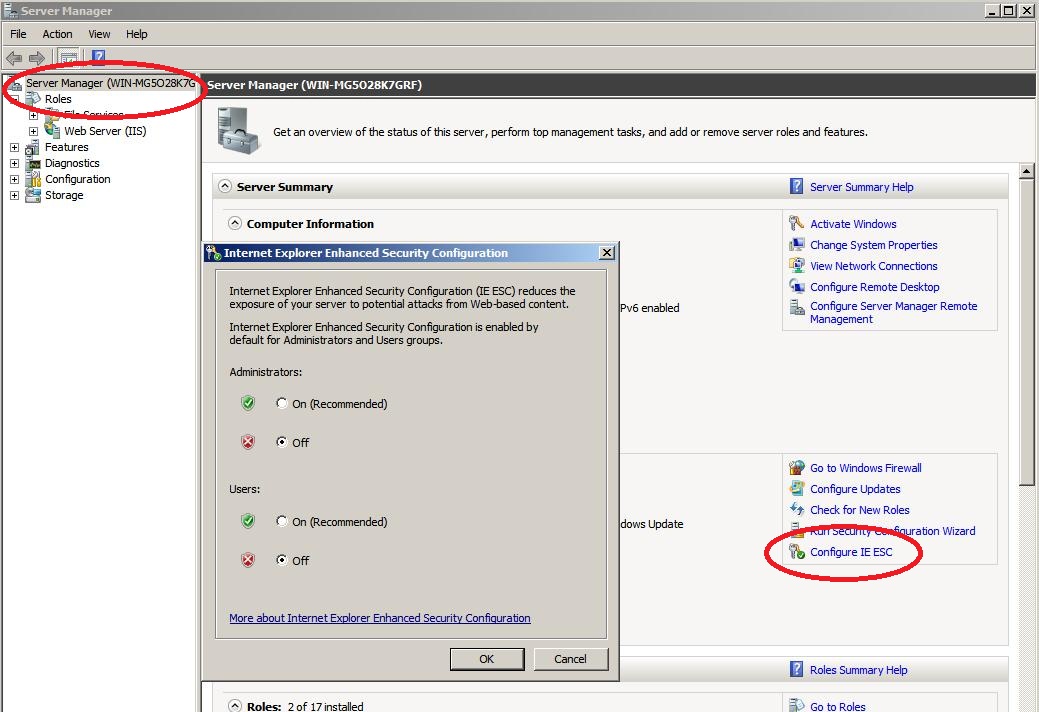Click the Features node icon
The image size is (1039, 712).
32,147
